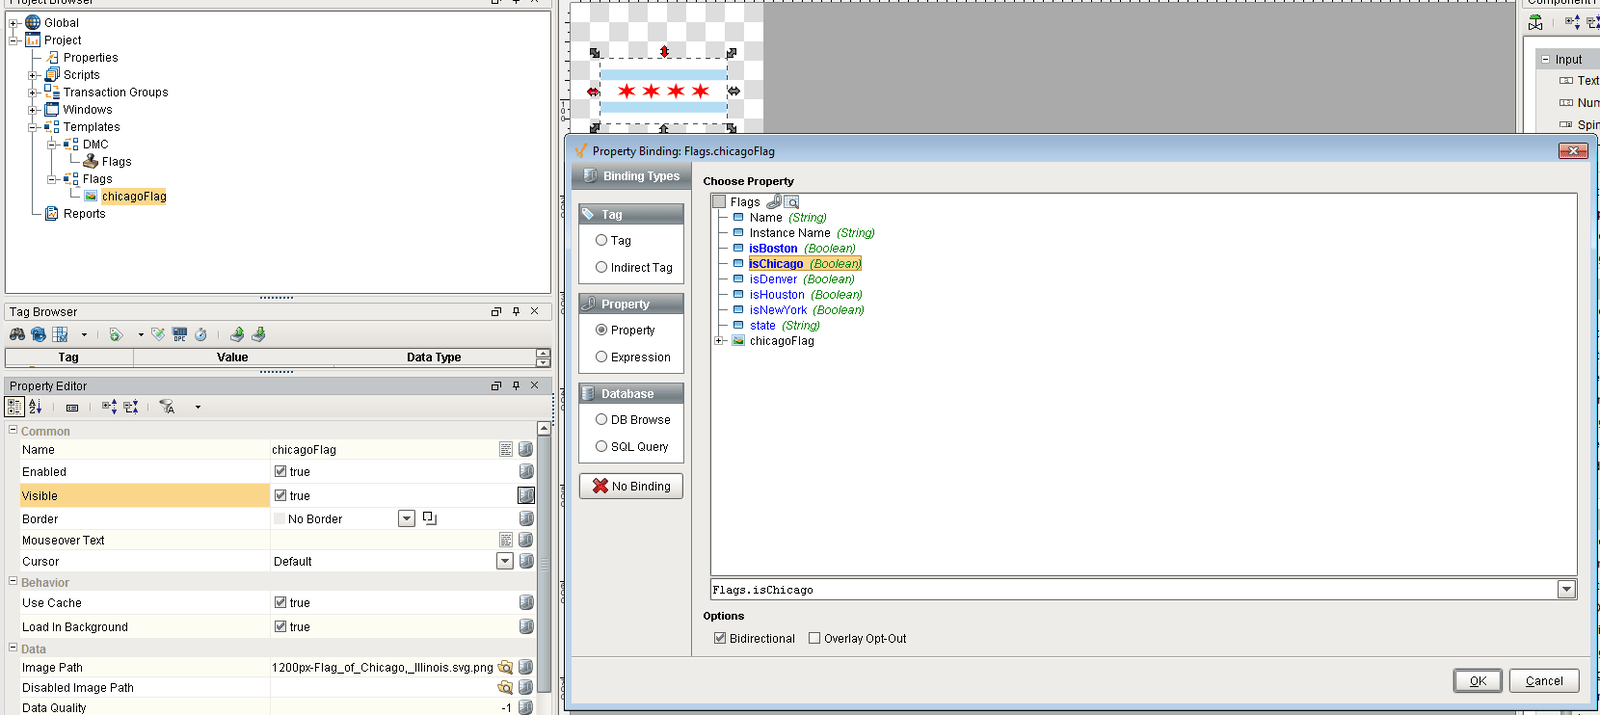Screen dimensions: 1600x715
Task: Open the Cursor dropdown showing Default
Action: (505, 561)
